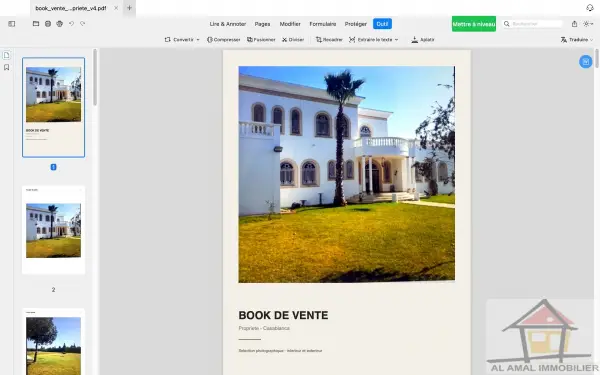The image size is (600, 375).
Task: Open the Lire & Annoter tab
Action: tap(228, 24)
